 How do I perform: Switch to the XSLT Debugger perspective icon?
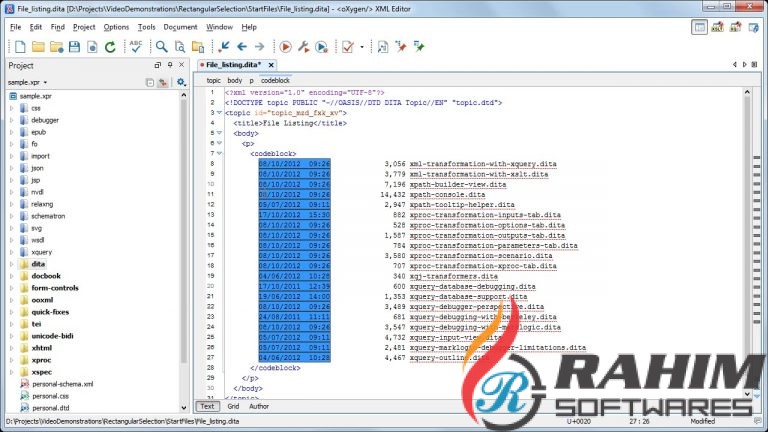point(718,27)
